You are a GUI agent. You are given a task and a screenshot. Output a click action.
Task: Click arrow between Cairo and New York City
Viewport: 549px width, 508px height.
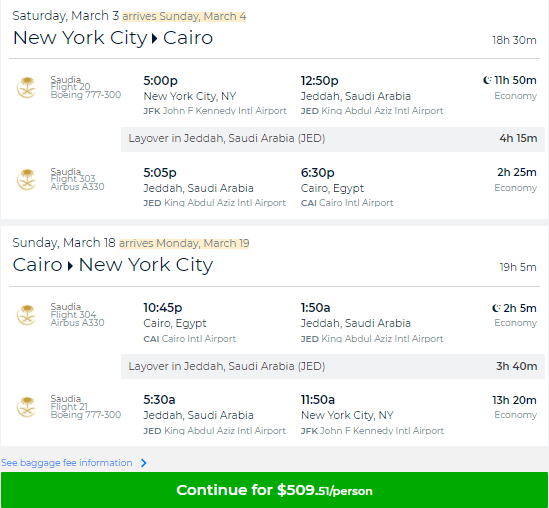[70, 266]
